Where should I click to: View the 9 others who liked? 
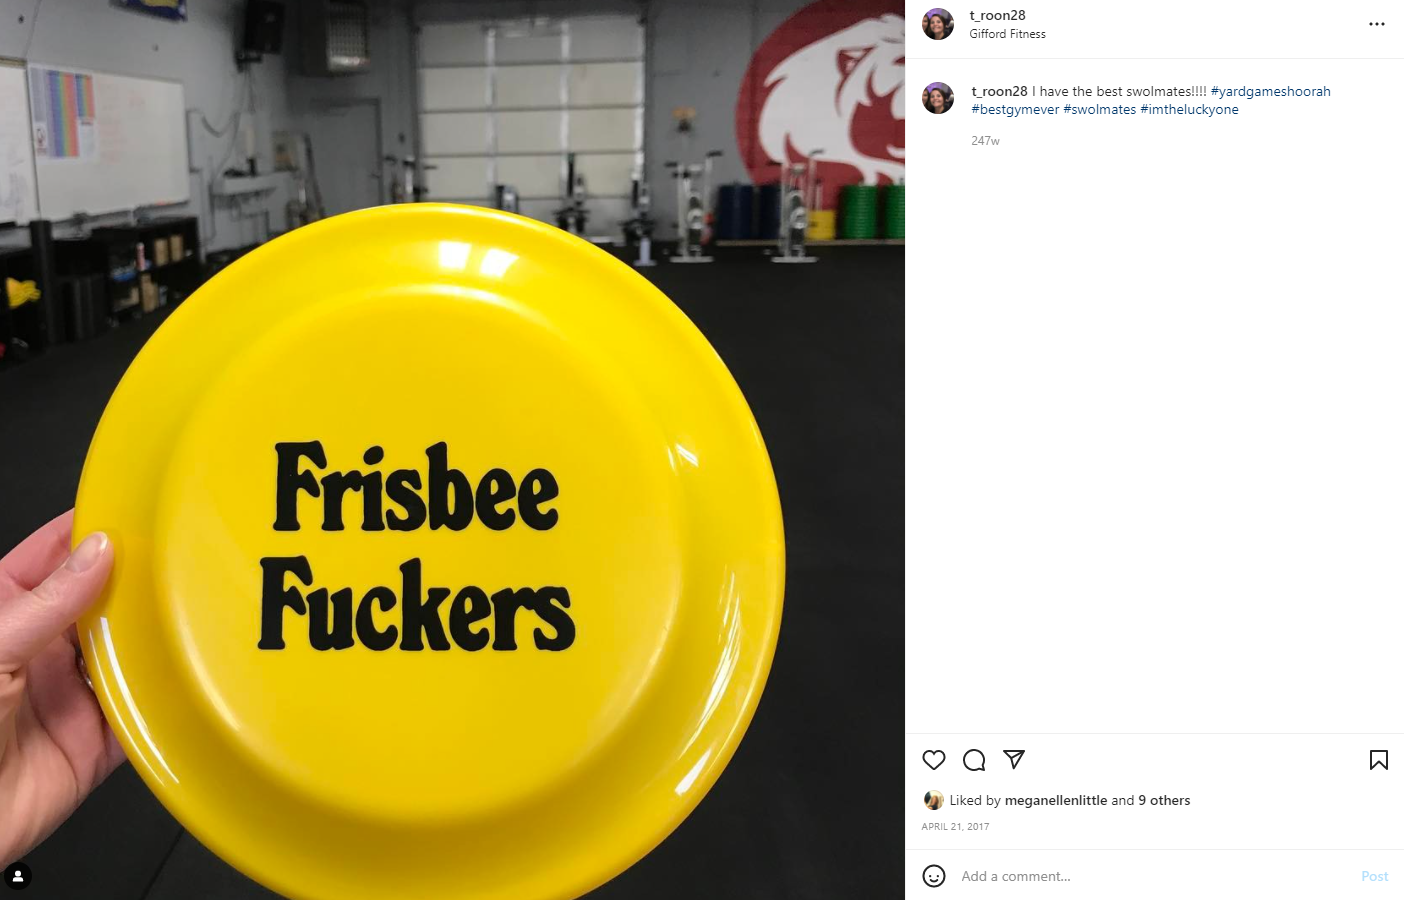[1164, 800]
